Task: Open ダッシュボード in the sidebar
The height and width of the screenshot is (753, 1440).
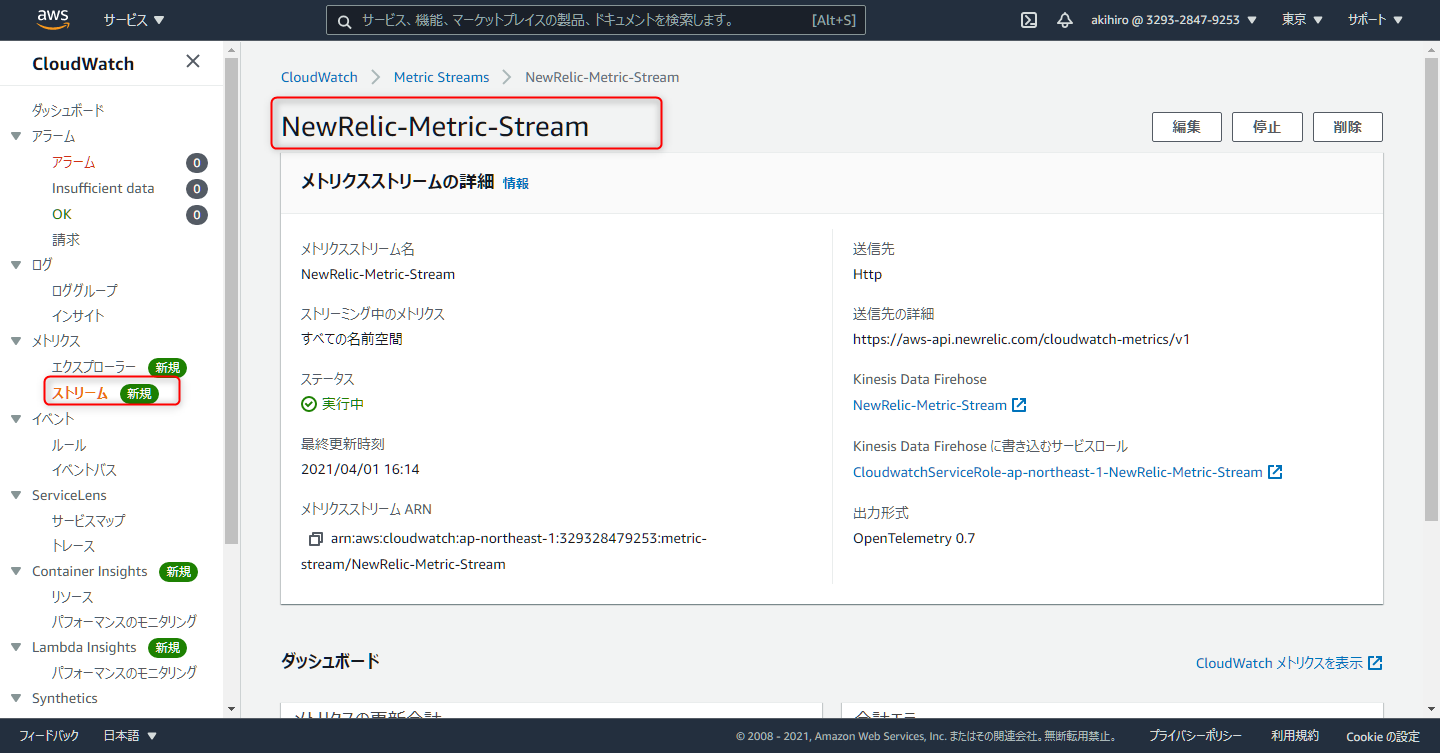Action: click(x=68, y=110)
